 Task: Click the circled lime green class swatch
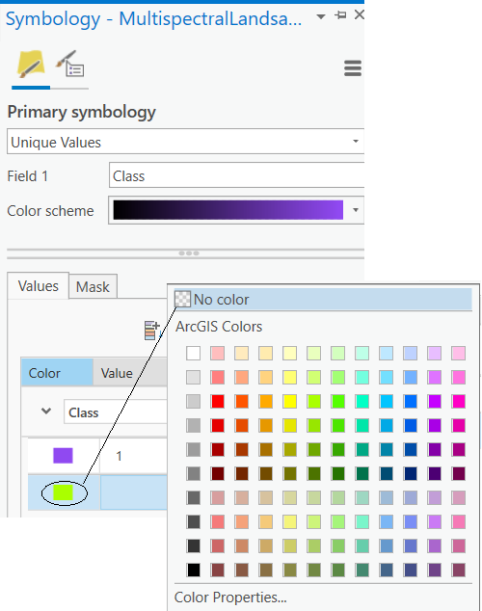coord(63,493)
